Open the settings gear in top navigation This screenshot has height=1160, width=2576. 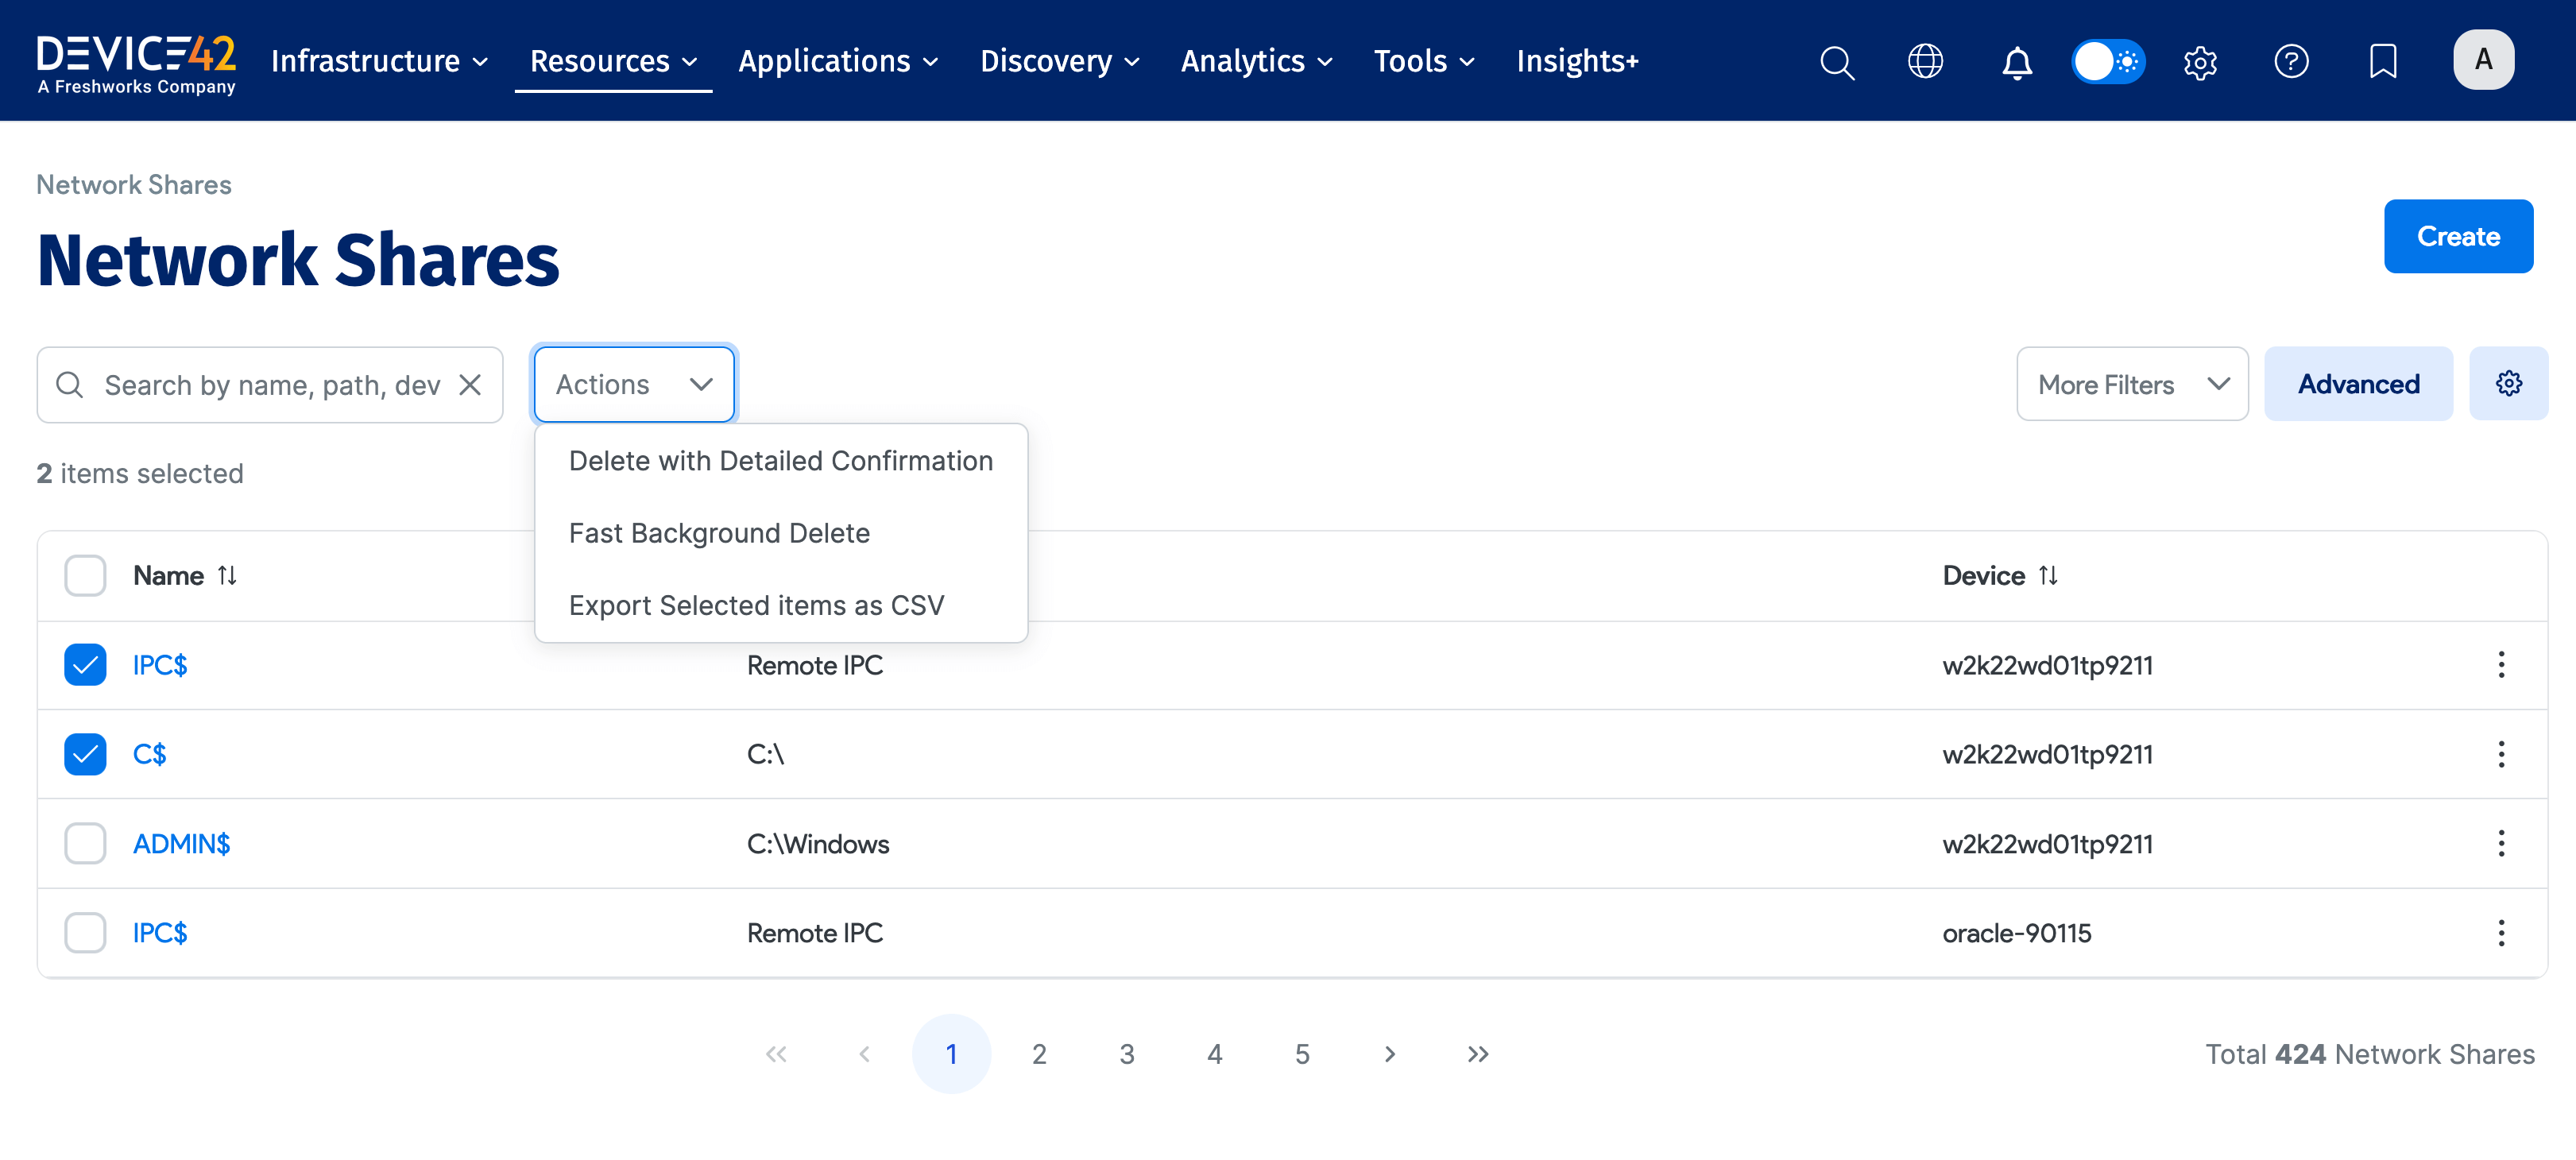[2200, 62]
